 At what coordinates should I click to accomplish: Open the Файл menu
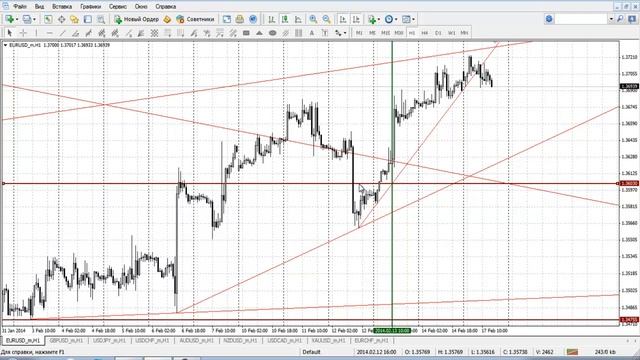coord(20,7)
